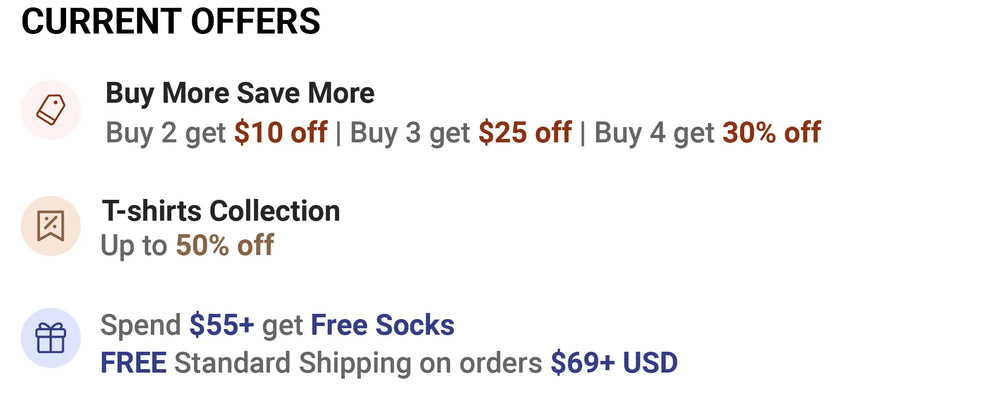This screenshot has height=407, width=1000.
Task: Click the 50% off highlighted text
Action: click(225, 245)
